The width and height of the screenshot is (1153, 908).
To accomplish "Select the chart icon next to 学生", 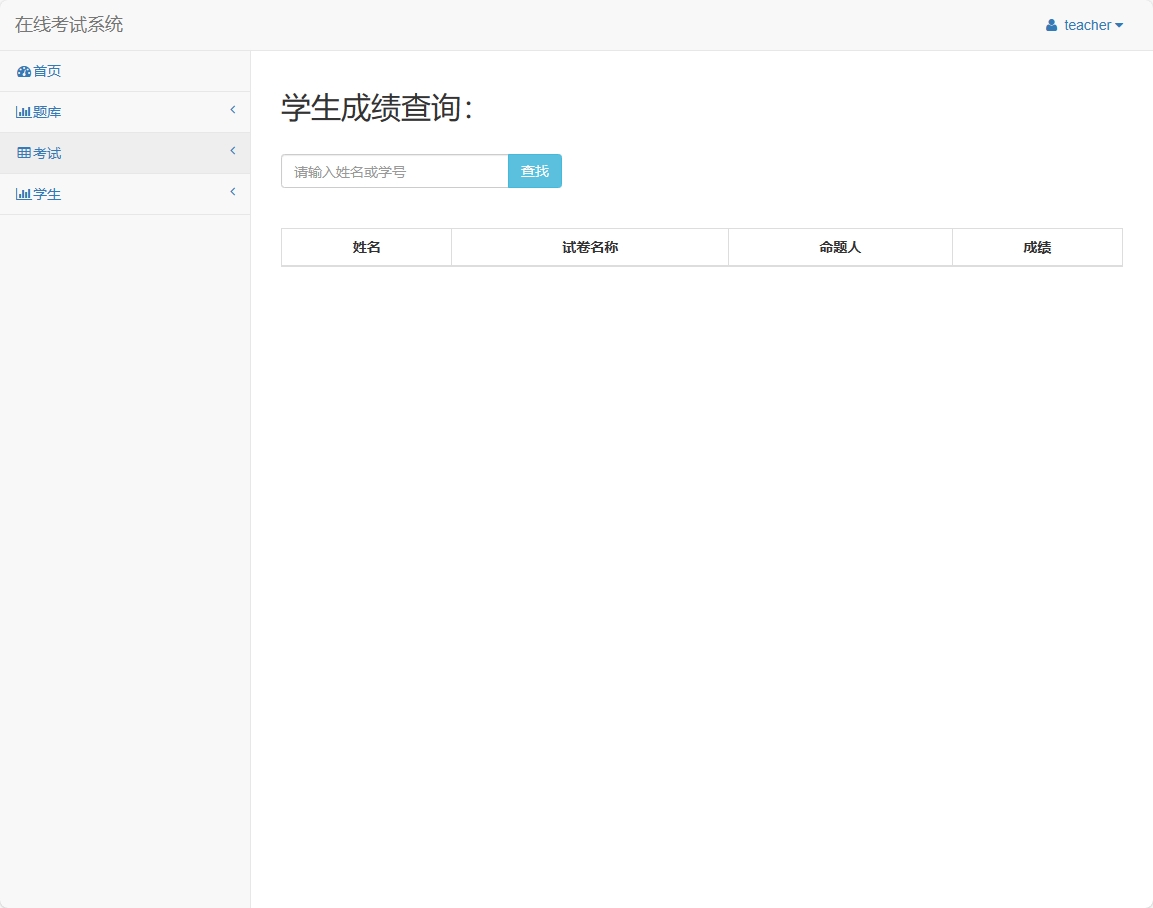I will (24, 193).
